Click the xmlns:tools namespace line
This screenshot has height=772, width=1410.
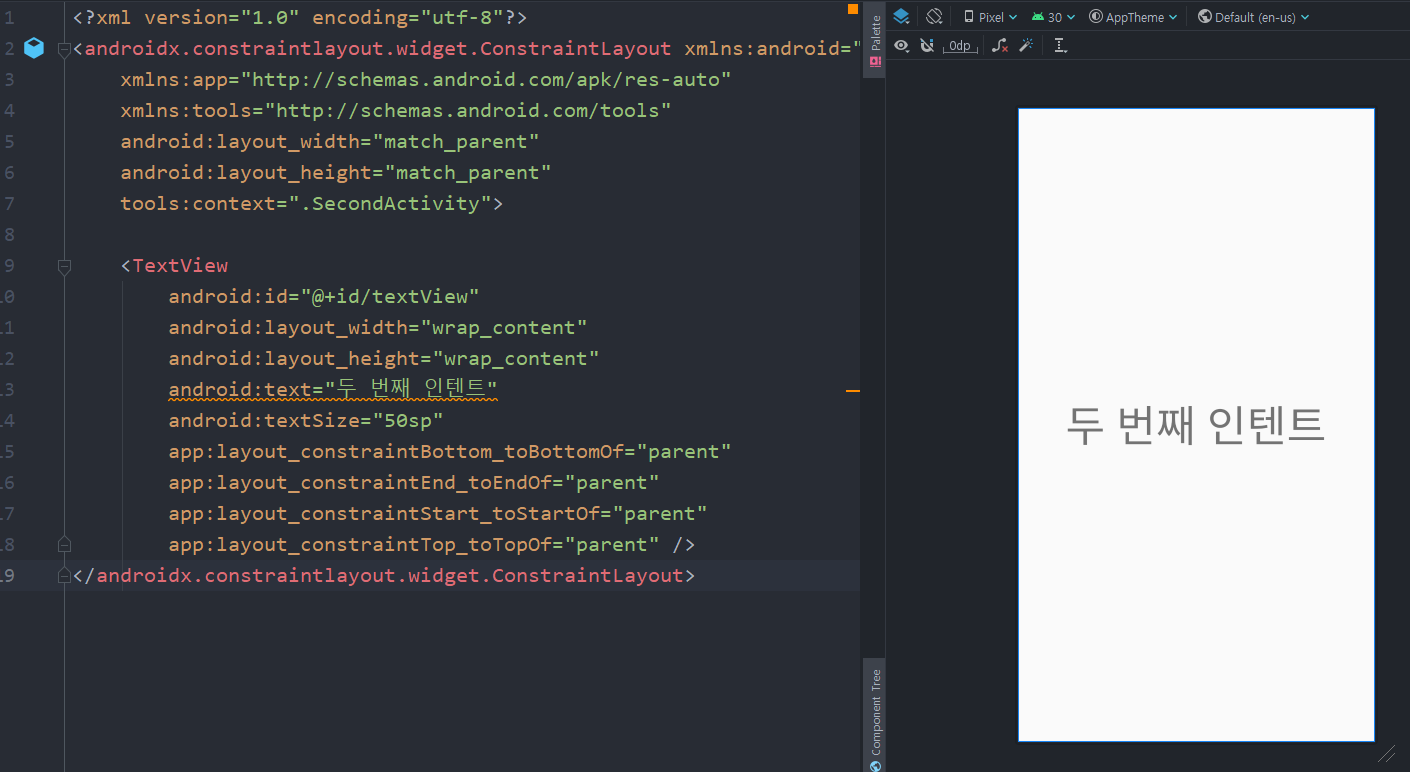(396, 110)
